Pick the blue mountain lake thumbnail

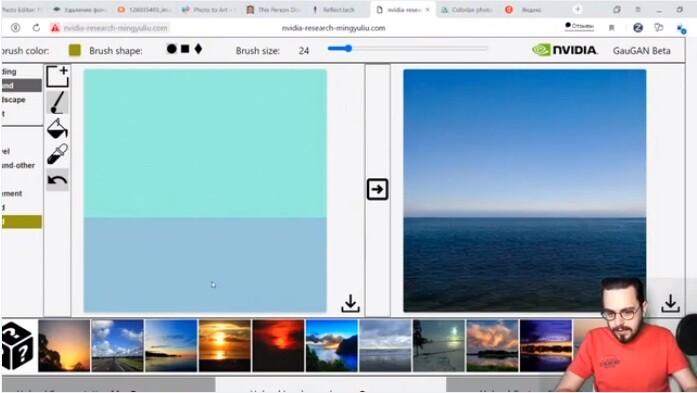332,345
